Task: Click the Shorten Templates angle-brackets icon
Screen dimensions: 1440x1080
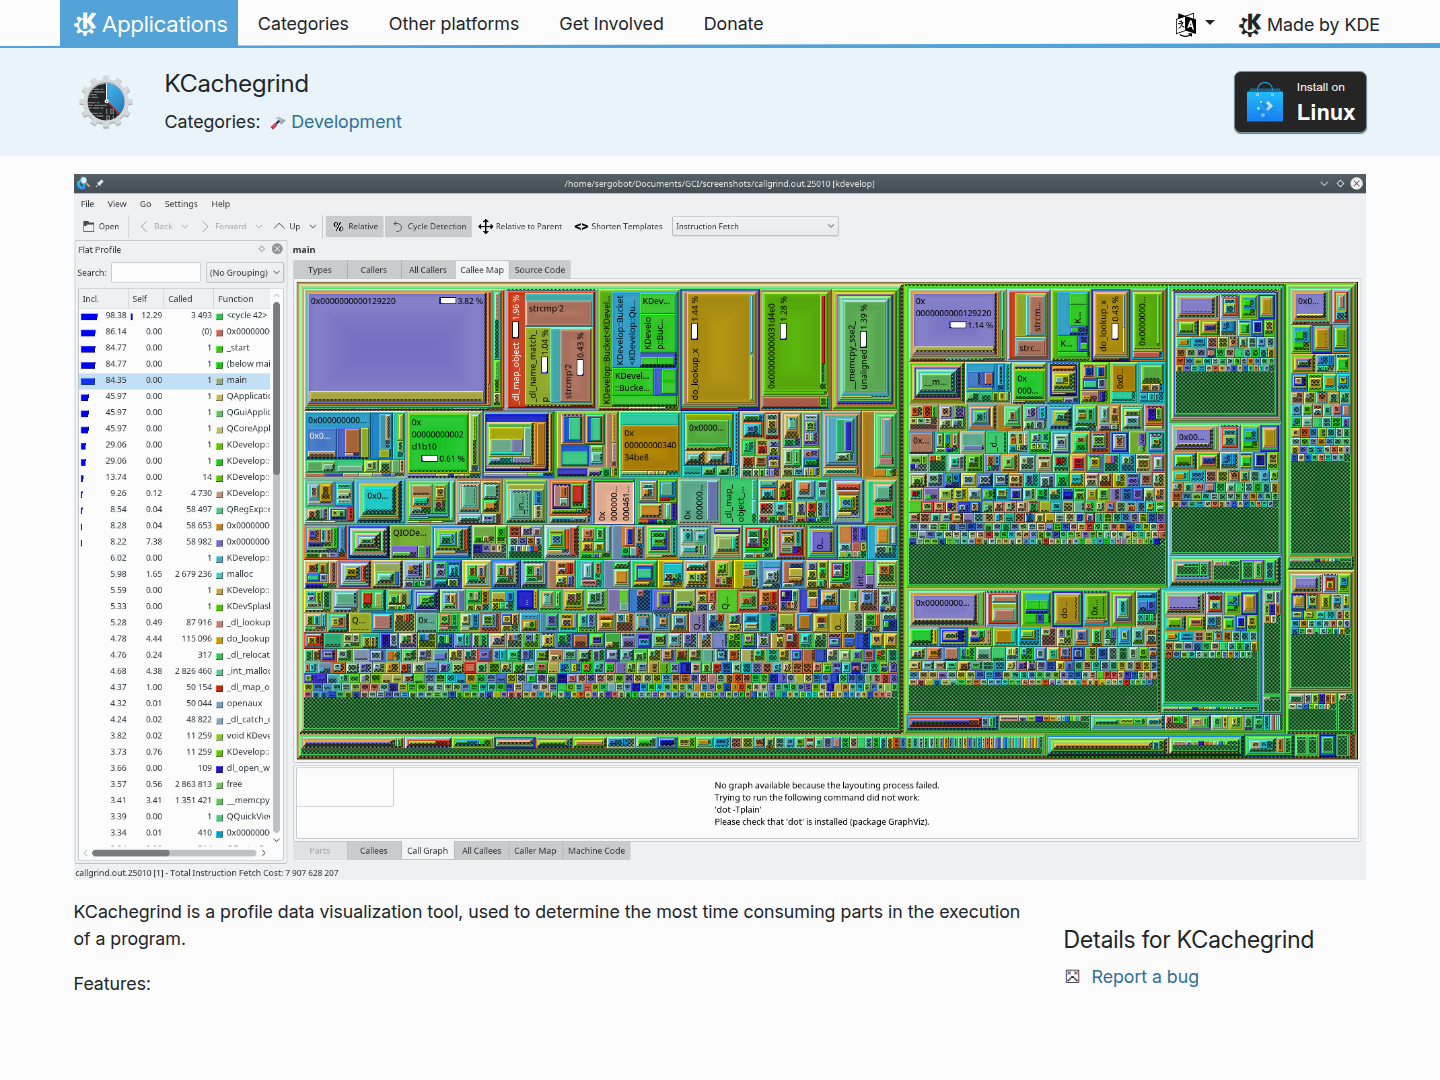Action: point(581,227)
